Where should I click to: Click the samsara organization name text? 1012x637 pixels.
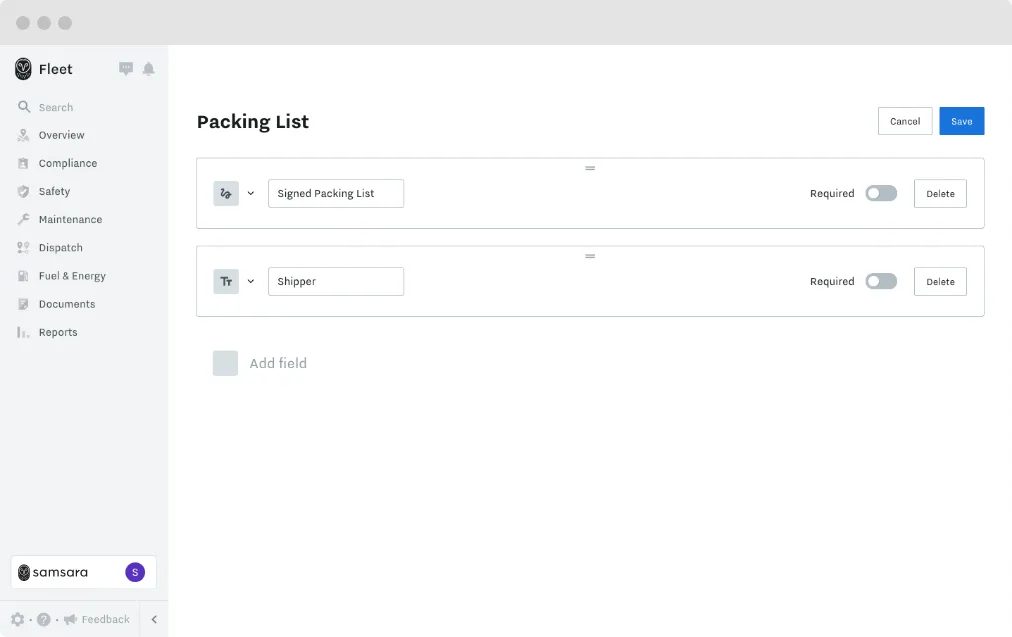pos(60,572)
